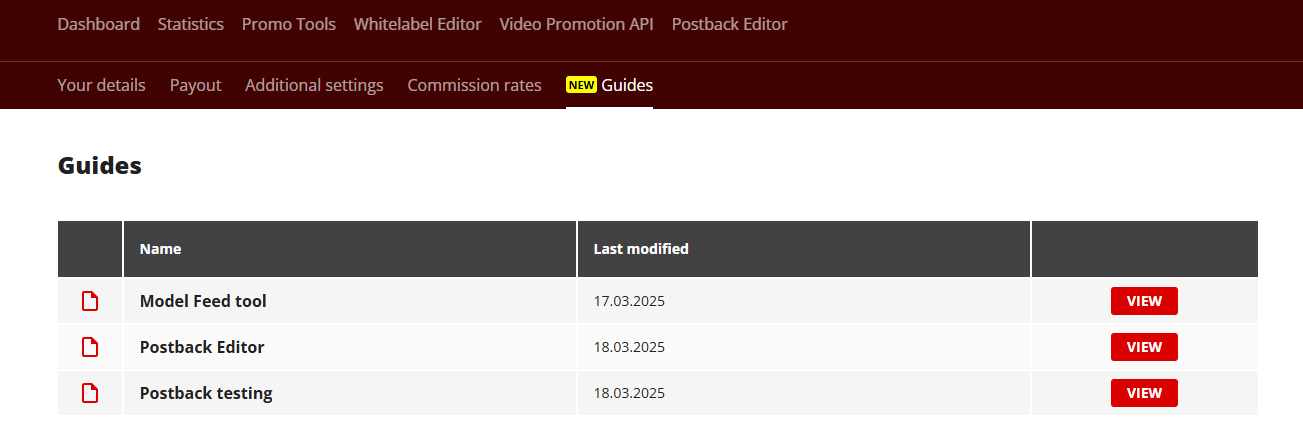Click the Postback testing guide name
The image size is (1303, 430).
(x=206, y=393)
